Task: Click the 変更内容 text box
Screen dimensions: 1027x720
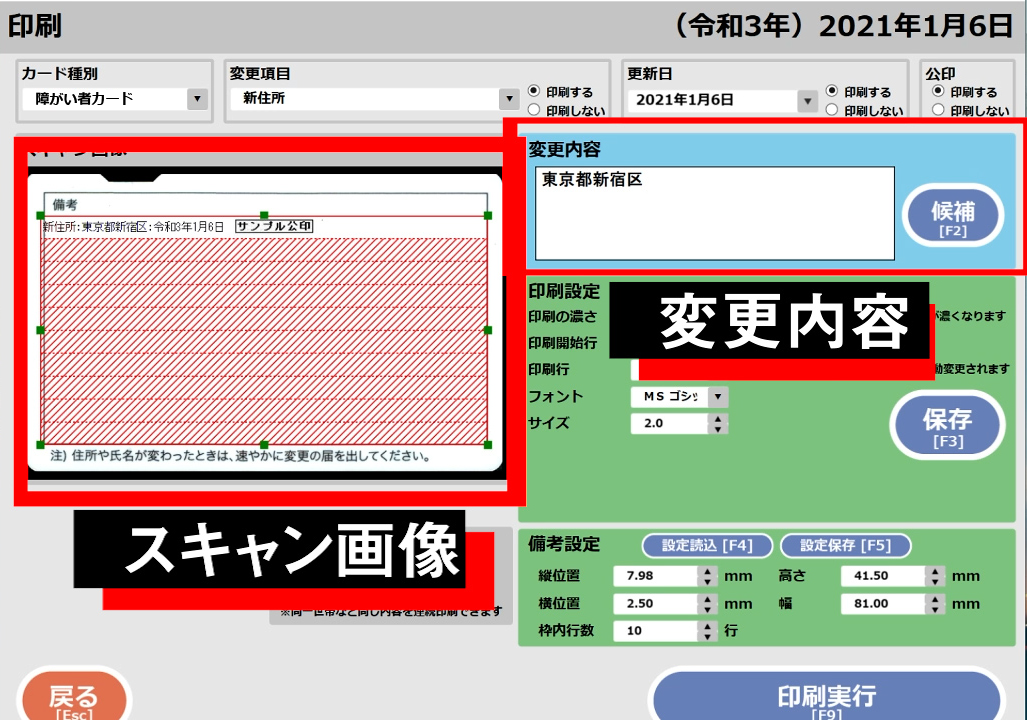Action: [714, 214]
